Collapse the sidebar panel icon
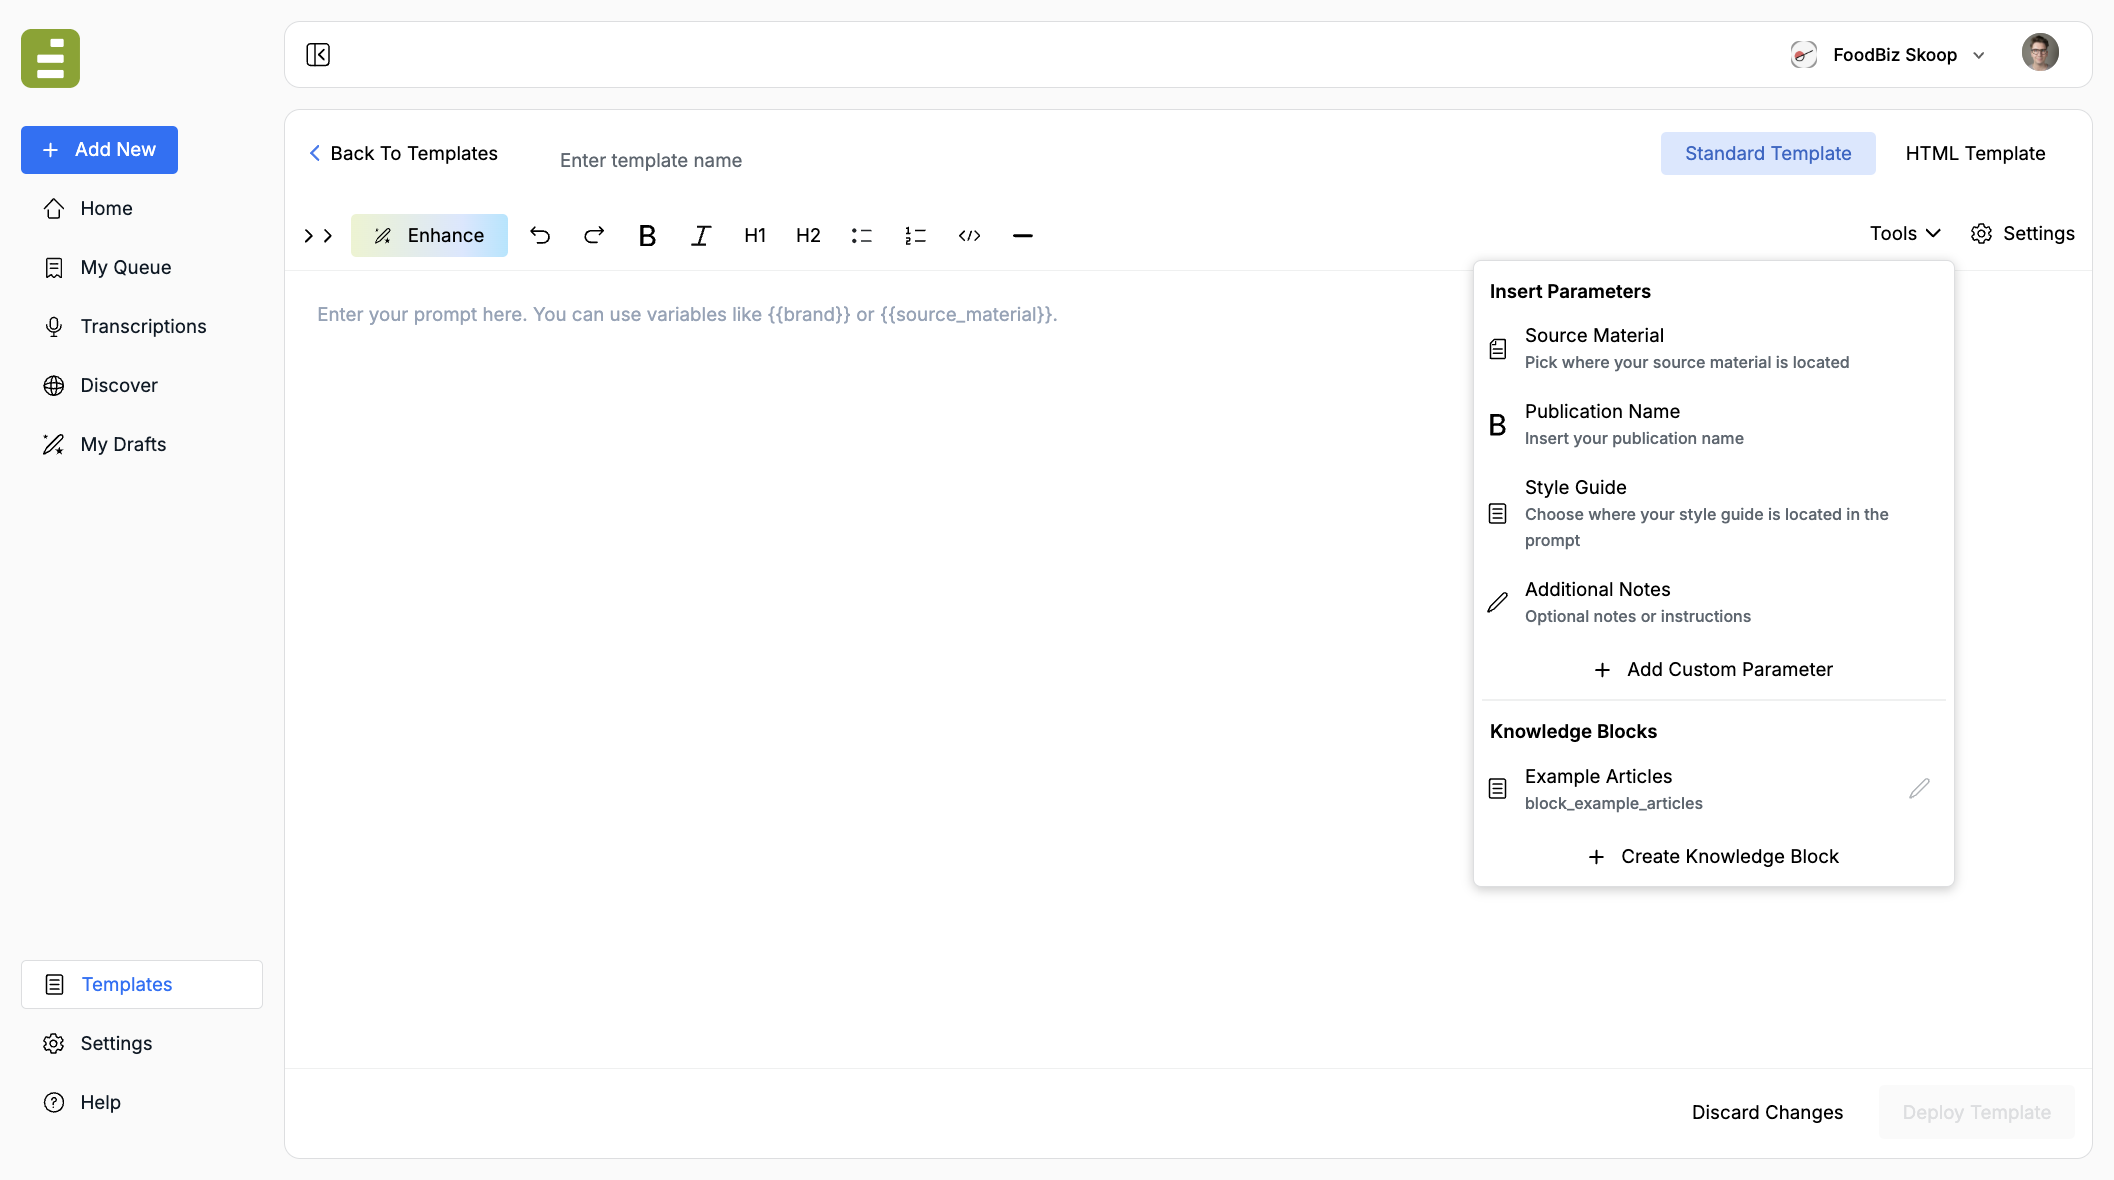 318,55
